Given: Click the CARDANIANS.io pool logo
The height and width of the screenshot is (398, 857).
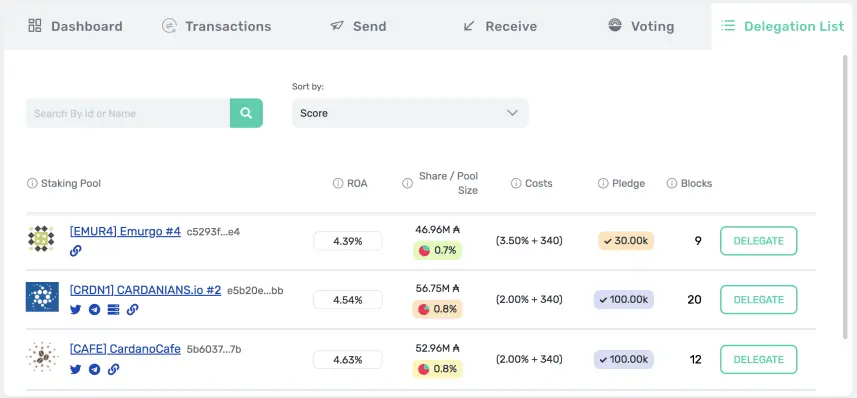Looking at the screenshot, I should [42, 297].
